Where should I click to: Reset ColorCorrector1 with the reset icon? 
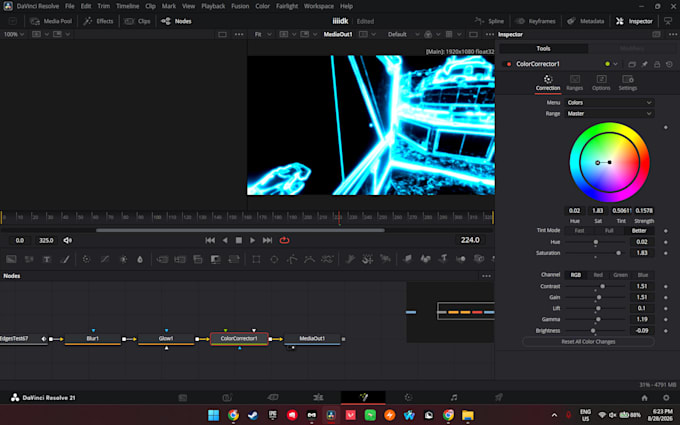pyautogui.click(x=669, y=64)
